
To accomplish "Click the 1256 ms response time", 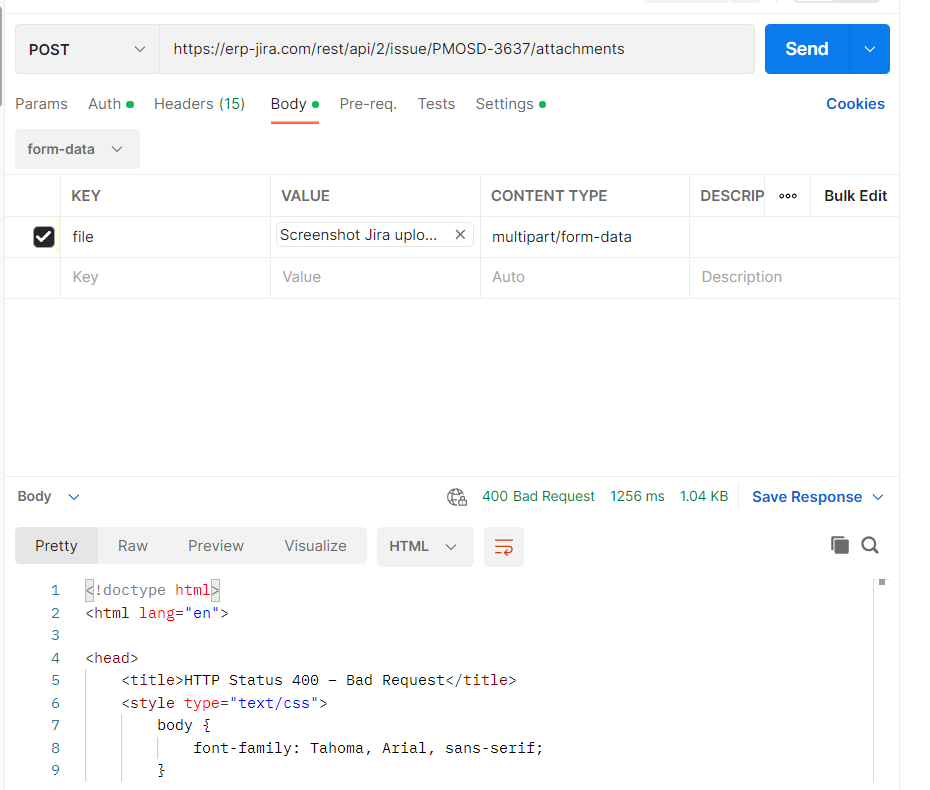I will coord(637,496).
